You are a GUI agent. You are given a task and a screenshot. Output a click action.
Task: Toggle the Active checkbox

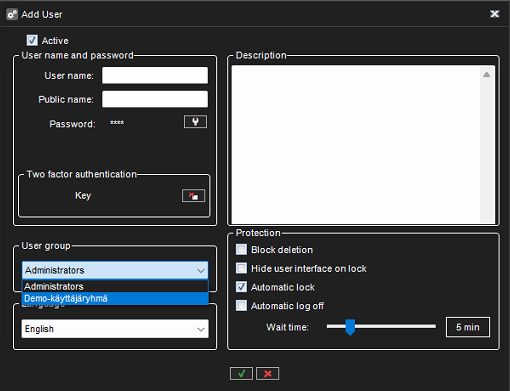tap(32, 41)
